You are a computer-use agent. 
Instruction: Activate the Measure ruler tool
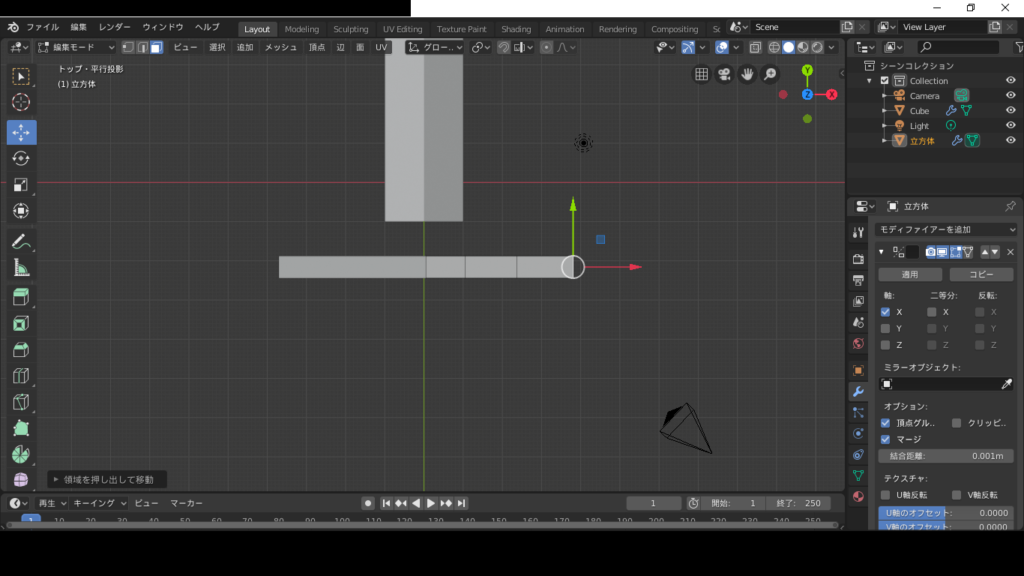21,267
